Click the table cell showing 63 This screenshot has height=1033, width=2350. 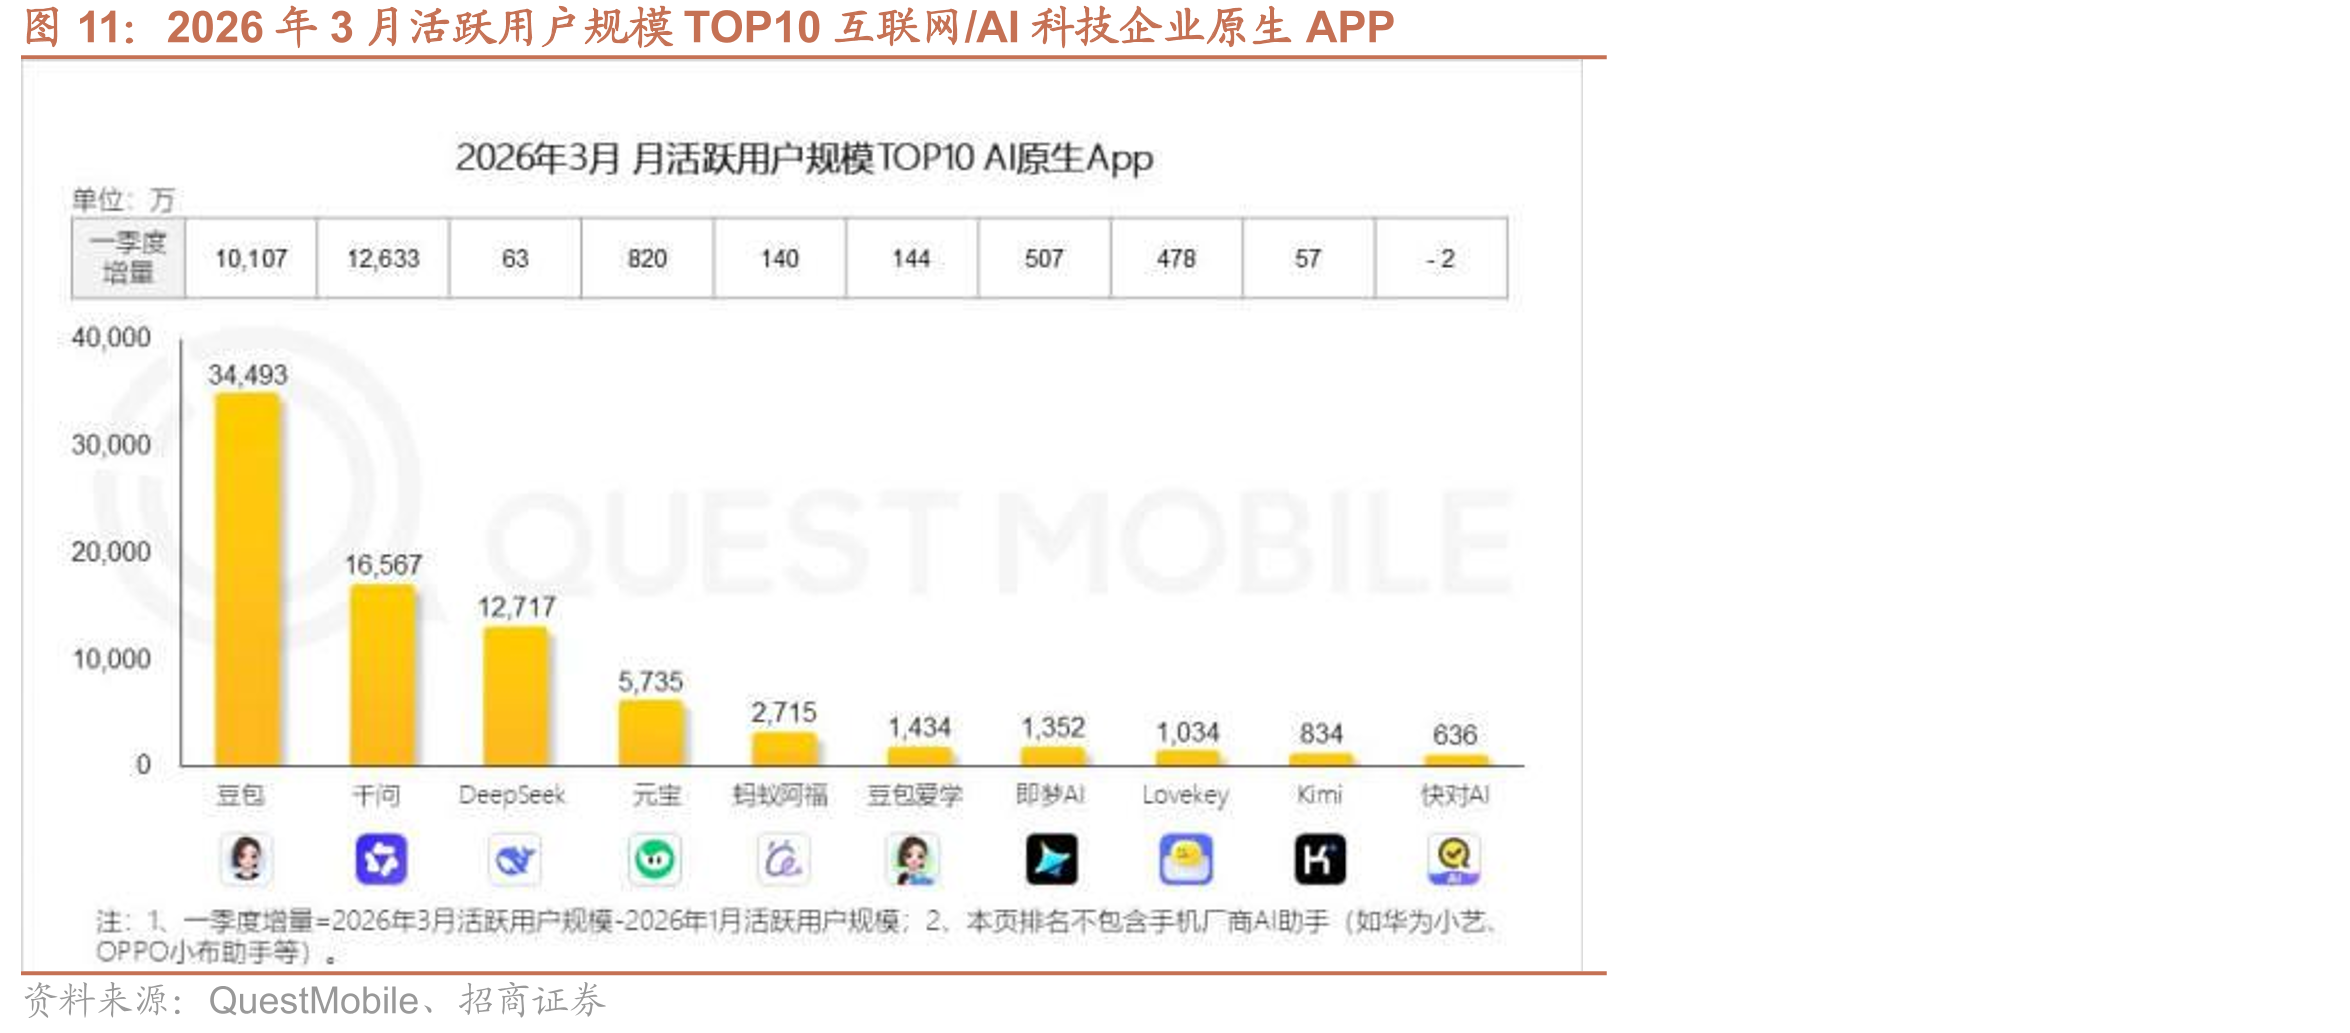point(515,259)
